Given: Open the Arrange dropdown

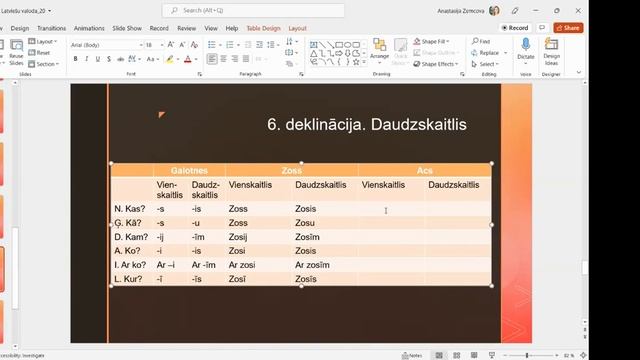Looking at the screenshot, I should [x=380, y=51].
